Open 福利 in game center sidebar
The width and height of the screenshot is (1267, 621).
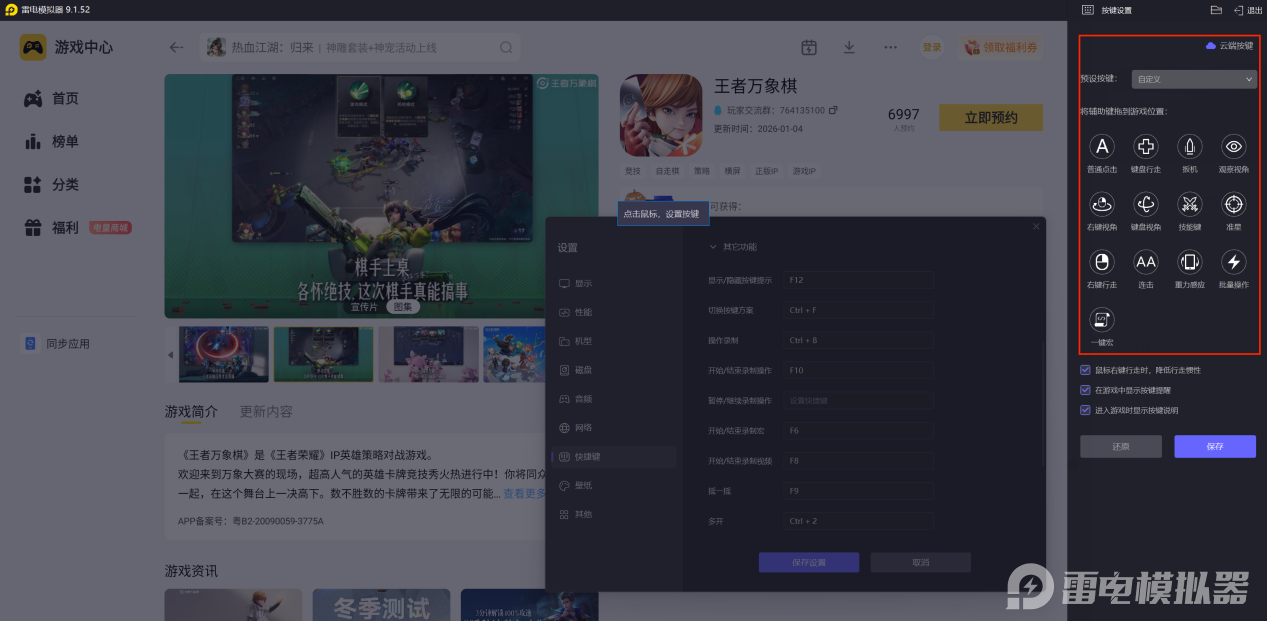coord(65,227)
